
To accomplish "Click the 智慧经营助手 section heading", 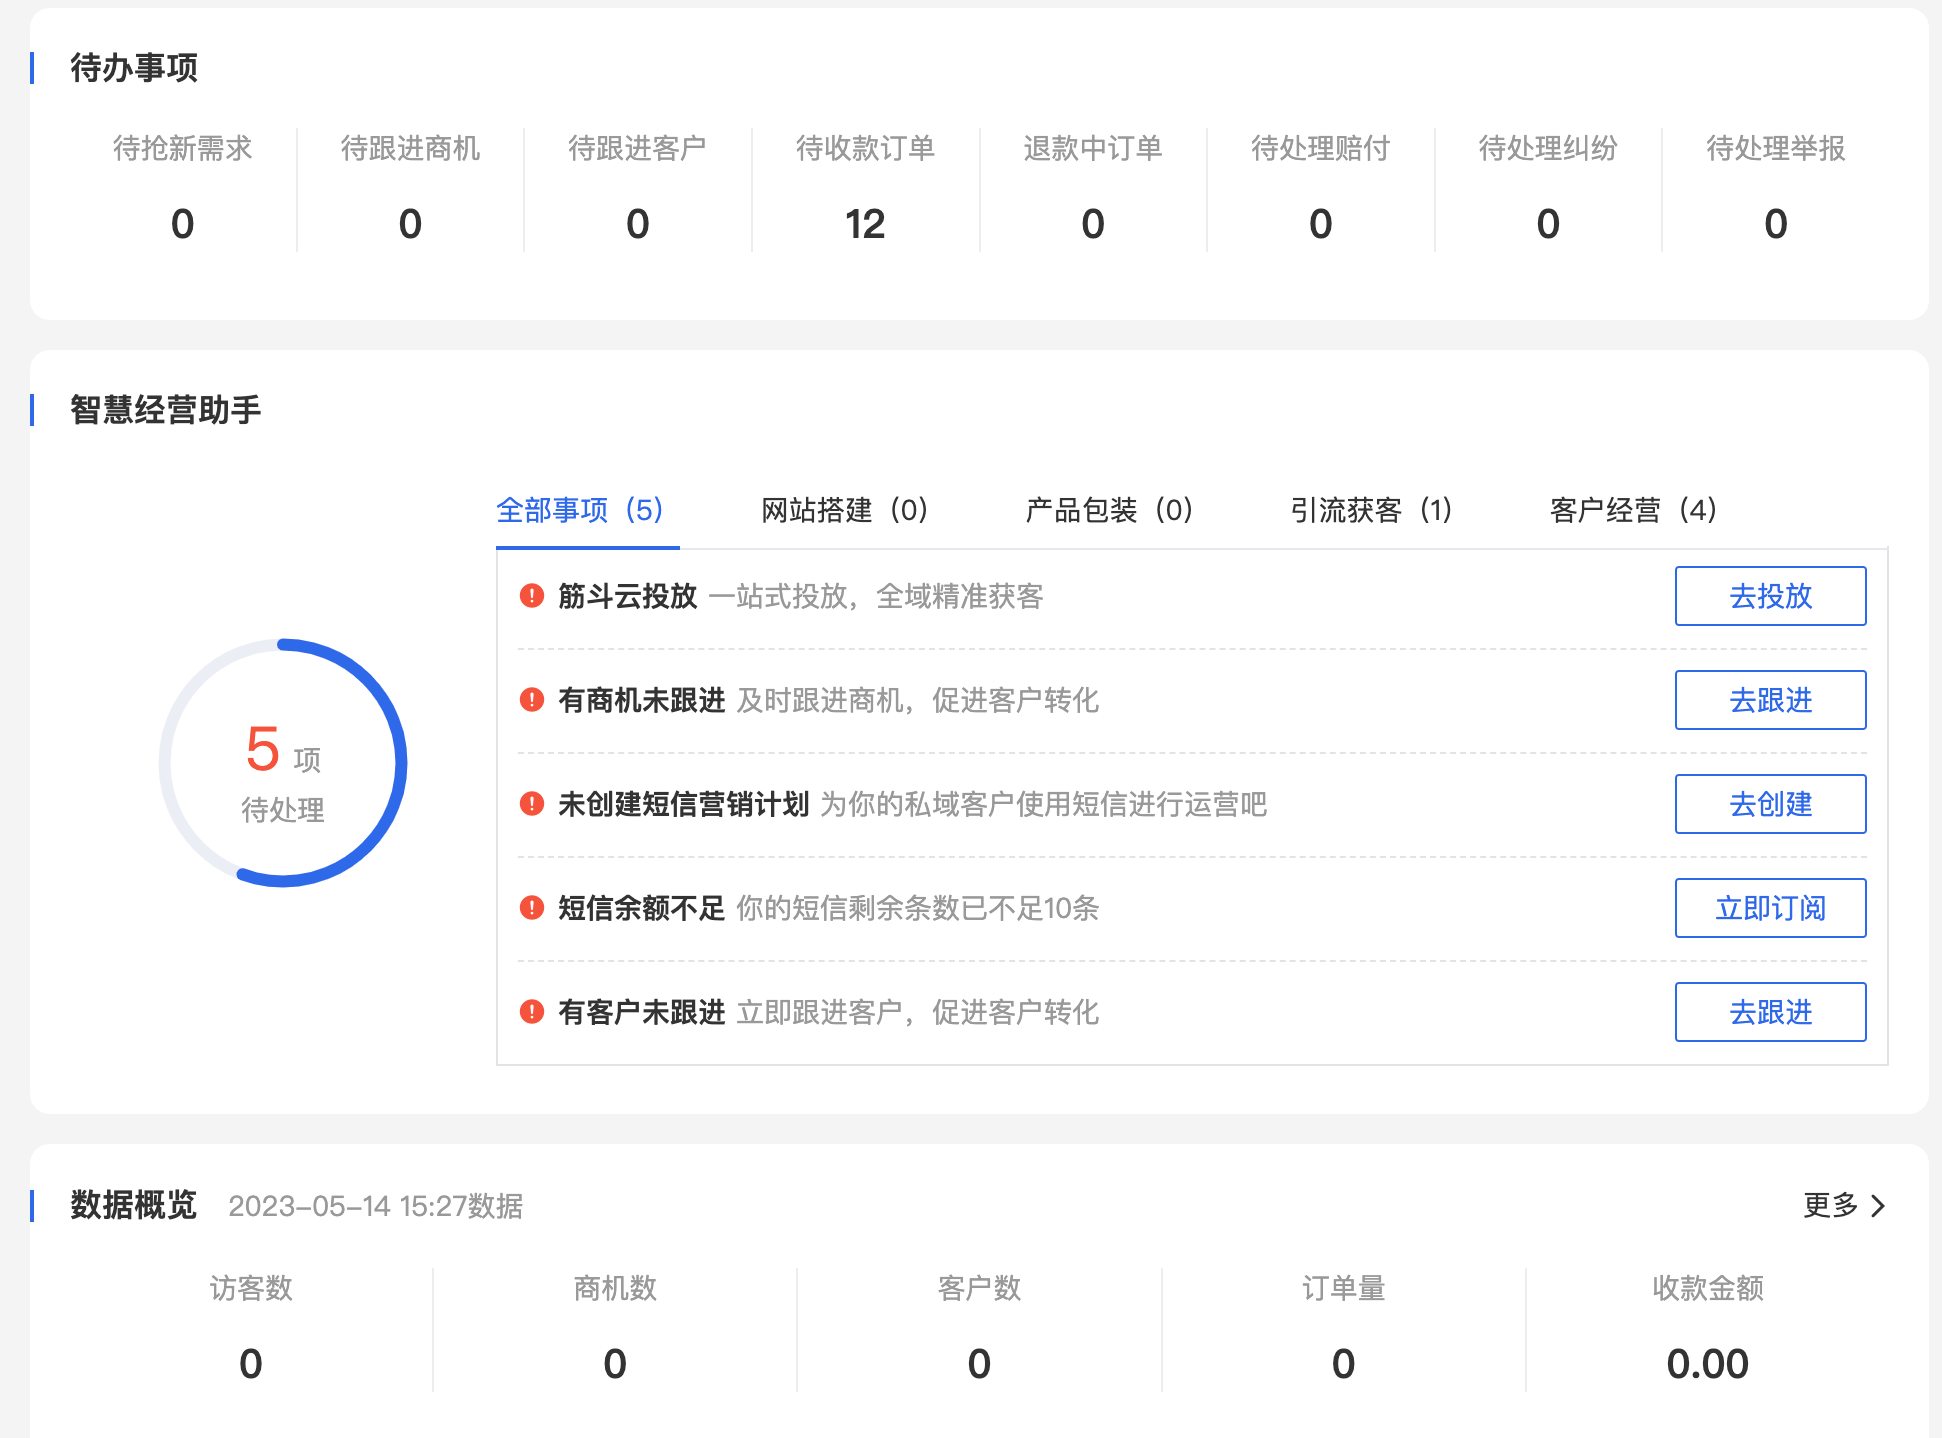I will 166,410.
